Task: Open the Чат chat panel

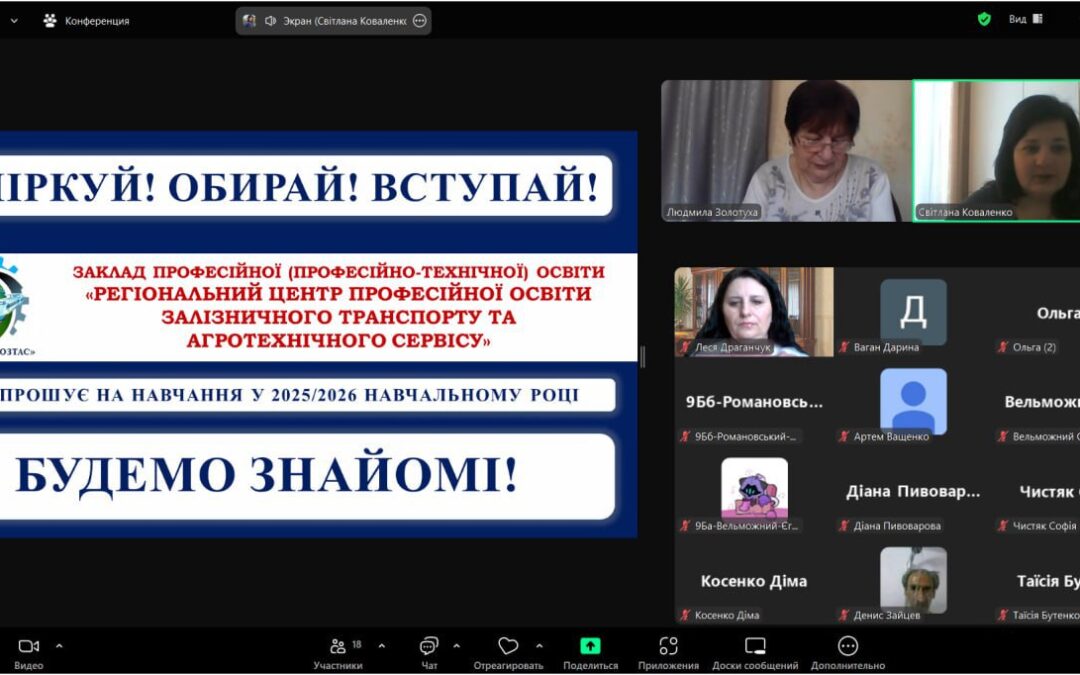Action: [x=428, y=652]
